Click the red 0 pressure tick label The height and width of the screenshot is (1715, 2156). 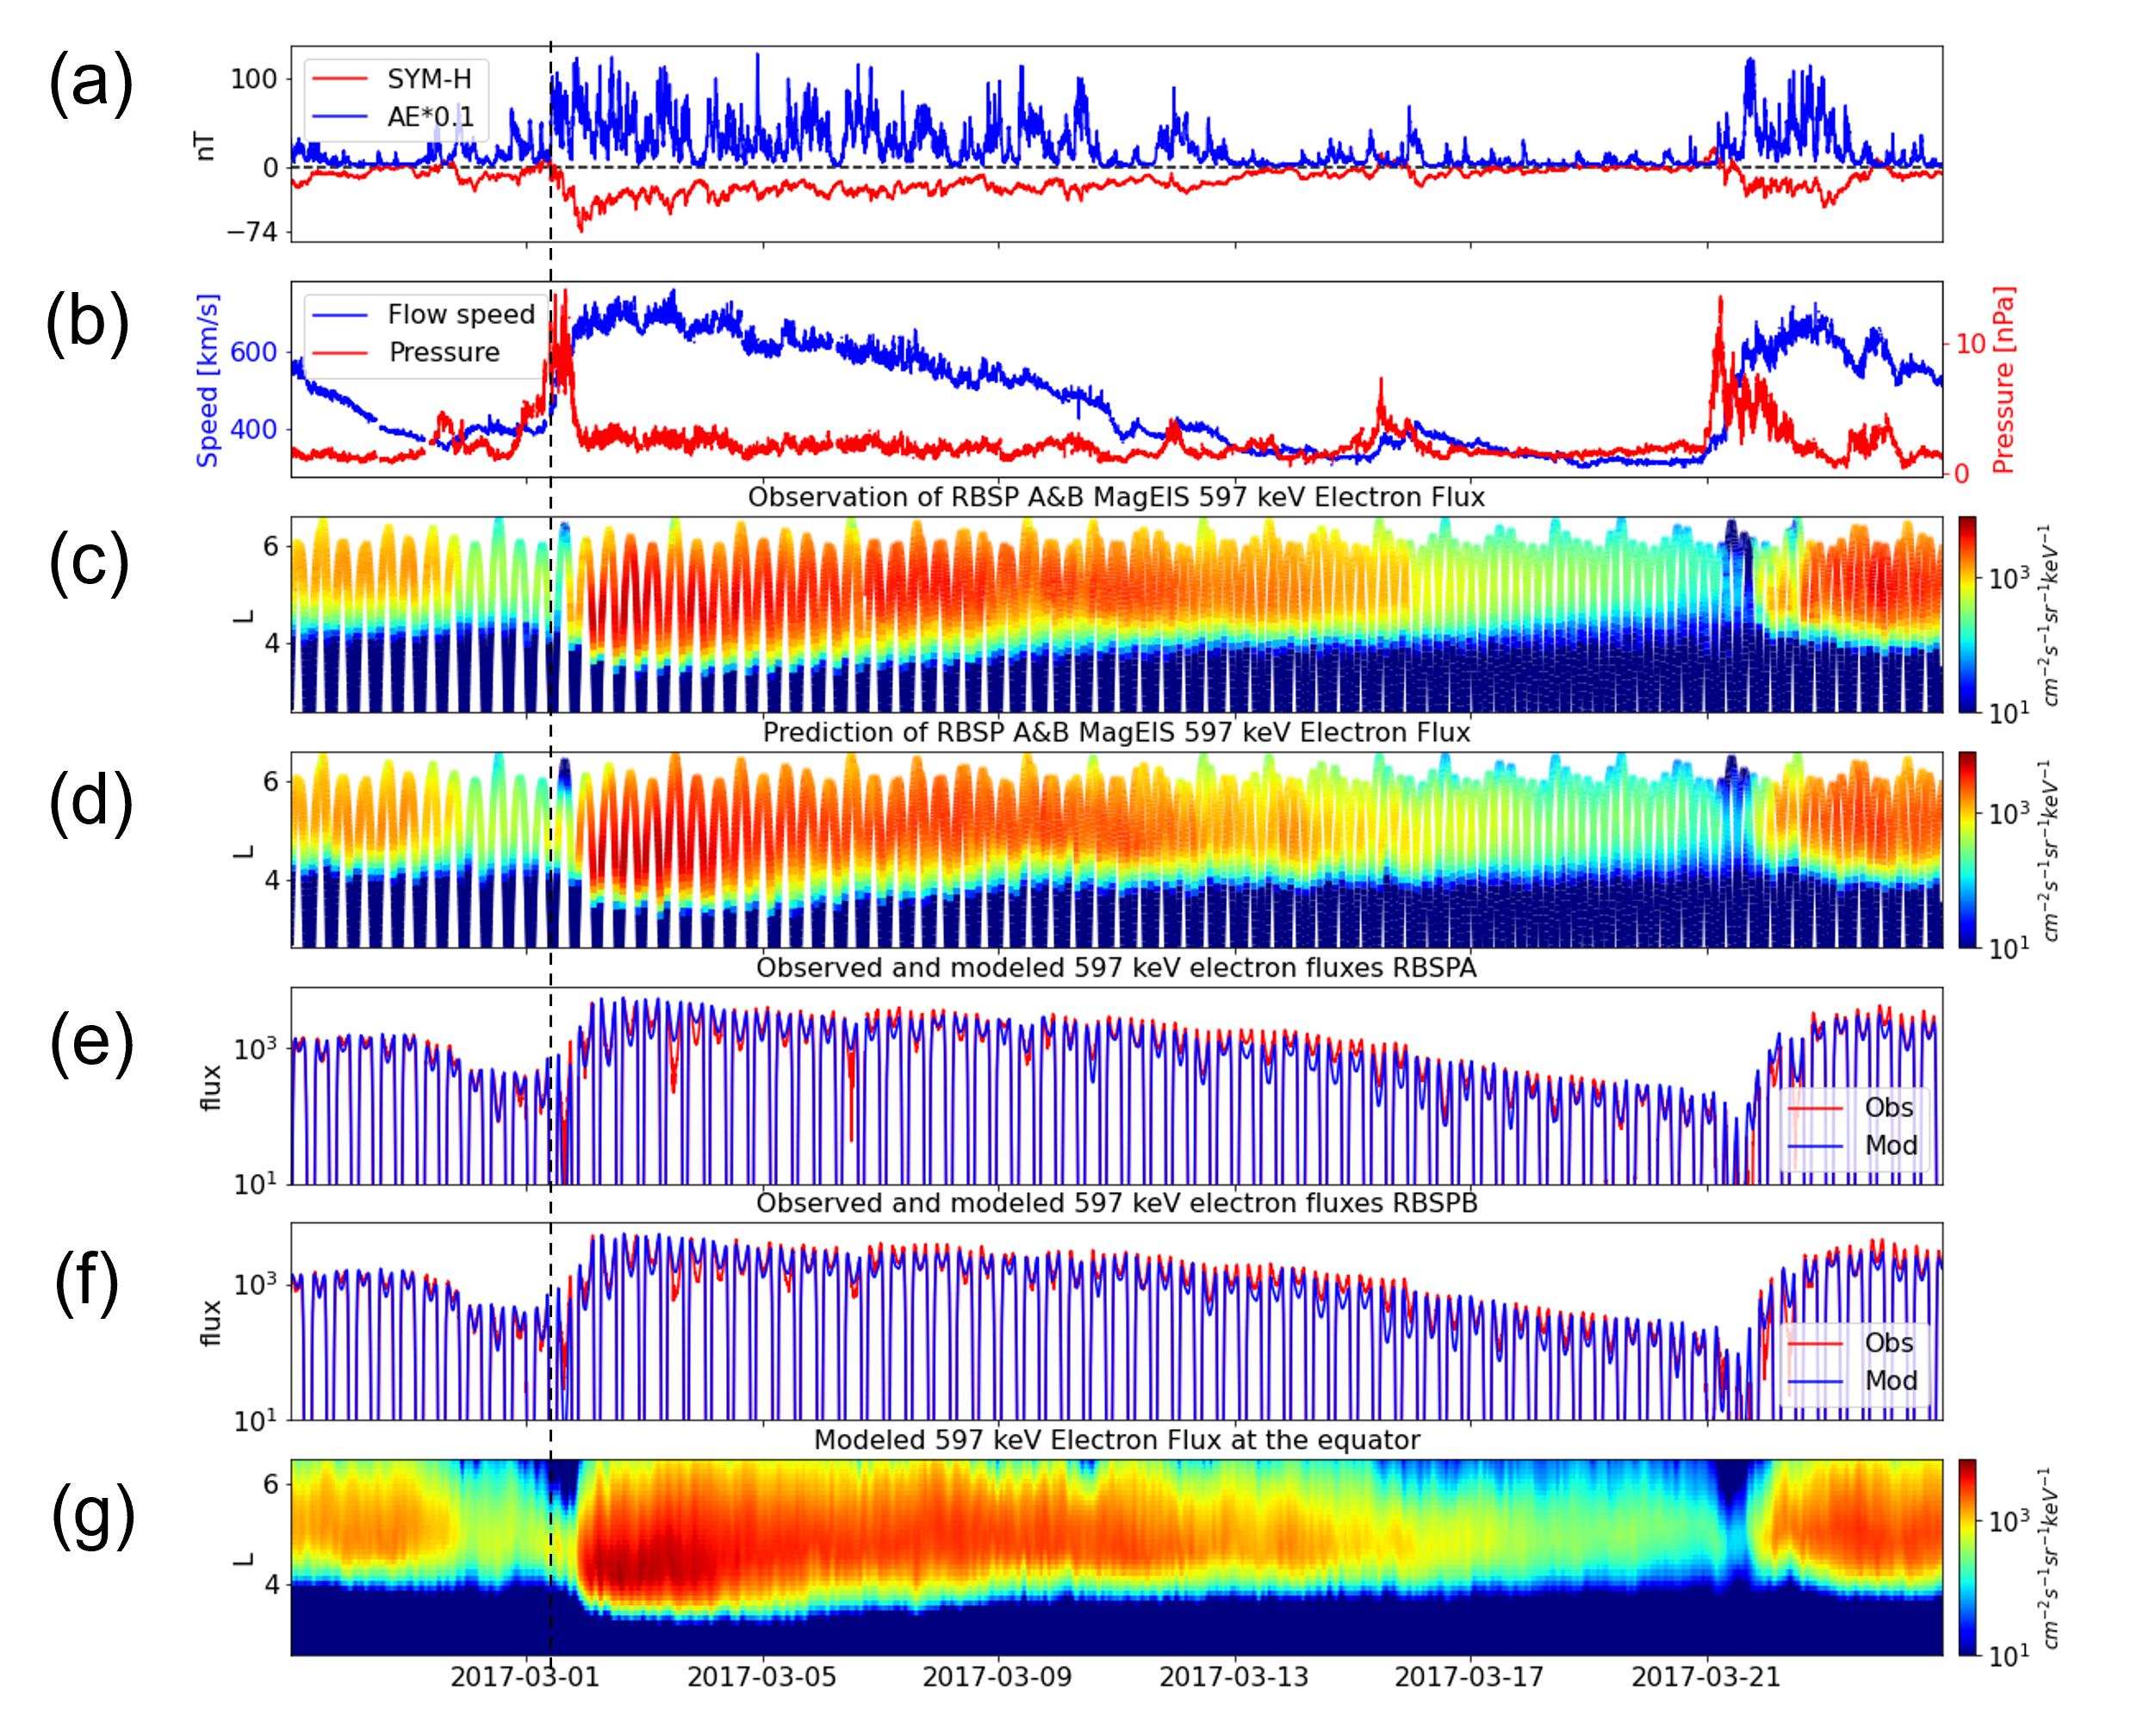pos(1961,474)
